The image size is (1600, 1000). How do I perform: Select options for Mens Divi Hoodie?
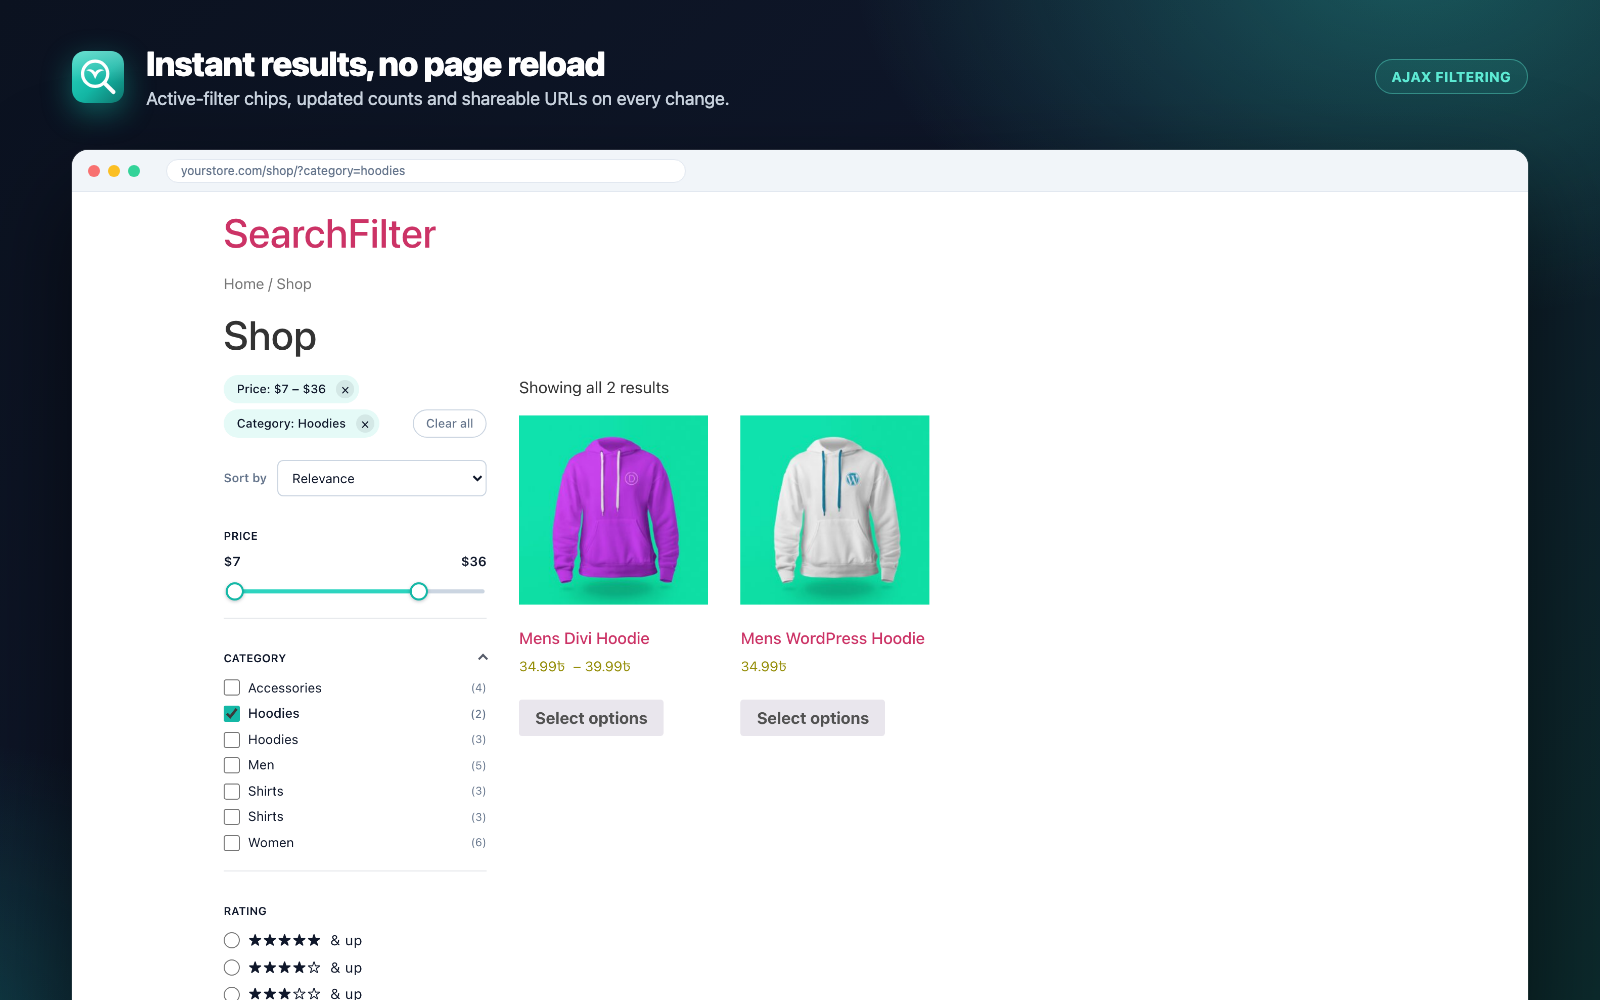point(591,718)
